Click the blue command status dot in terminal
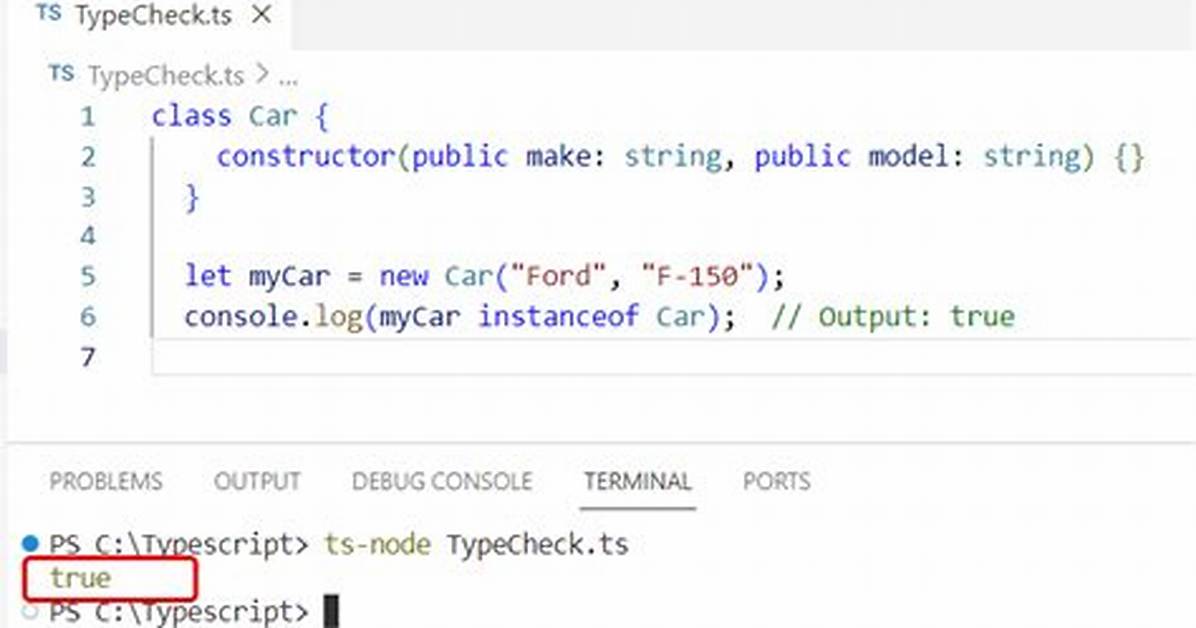 pyautogui.click(x=30, y=543)
